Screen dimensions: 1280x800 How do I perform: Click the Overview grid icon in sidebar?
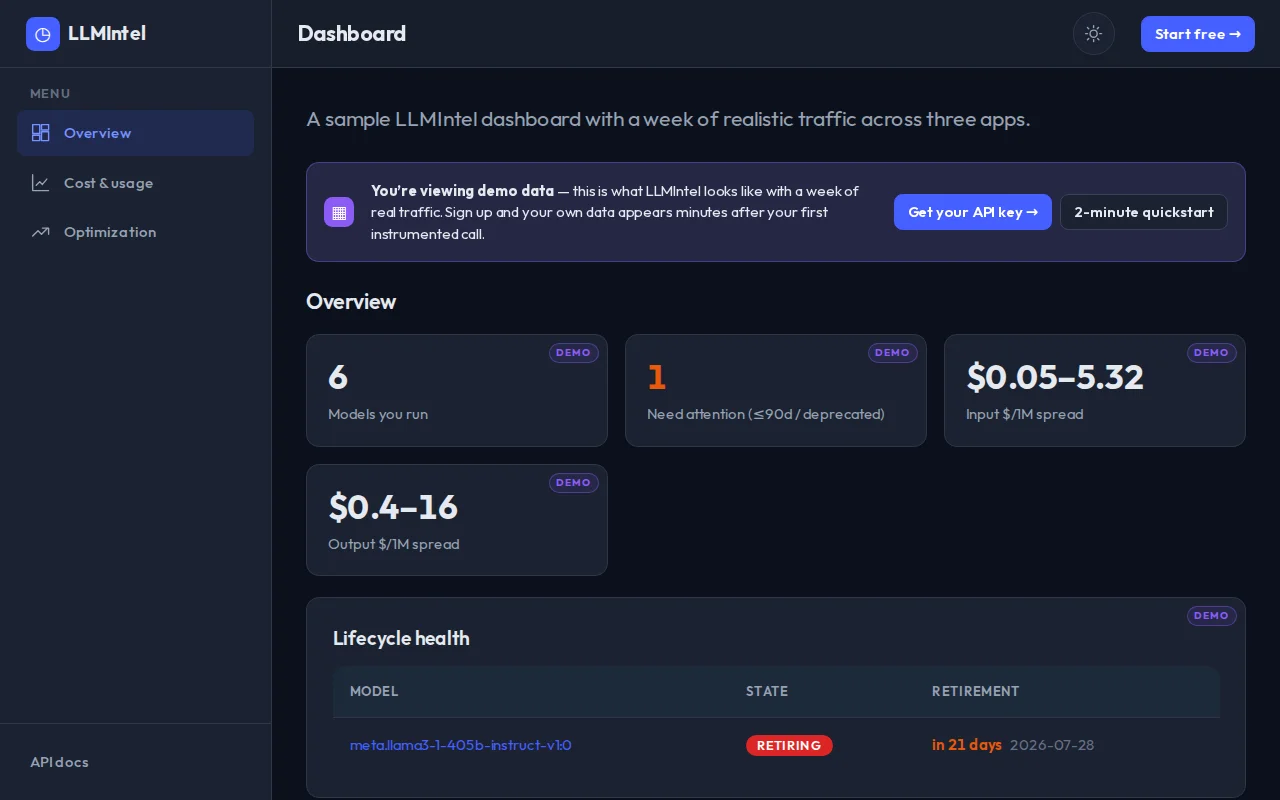[x=41, y=133]
